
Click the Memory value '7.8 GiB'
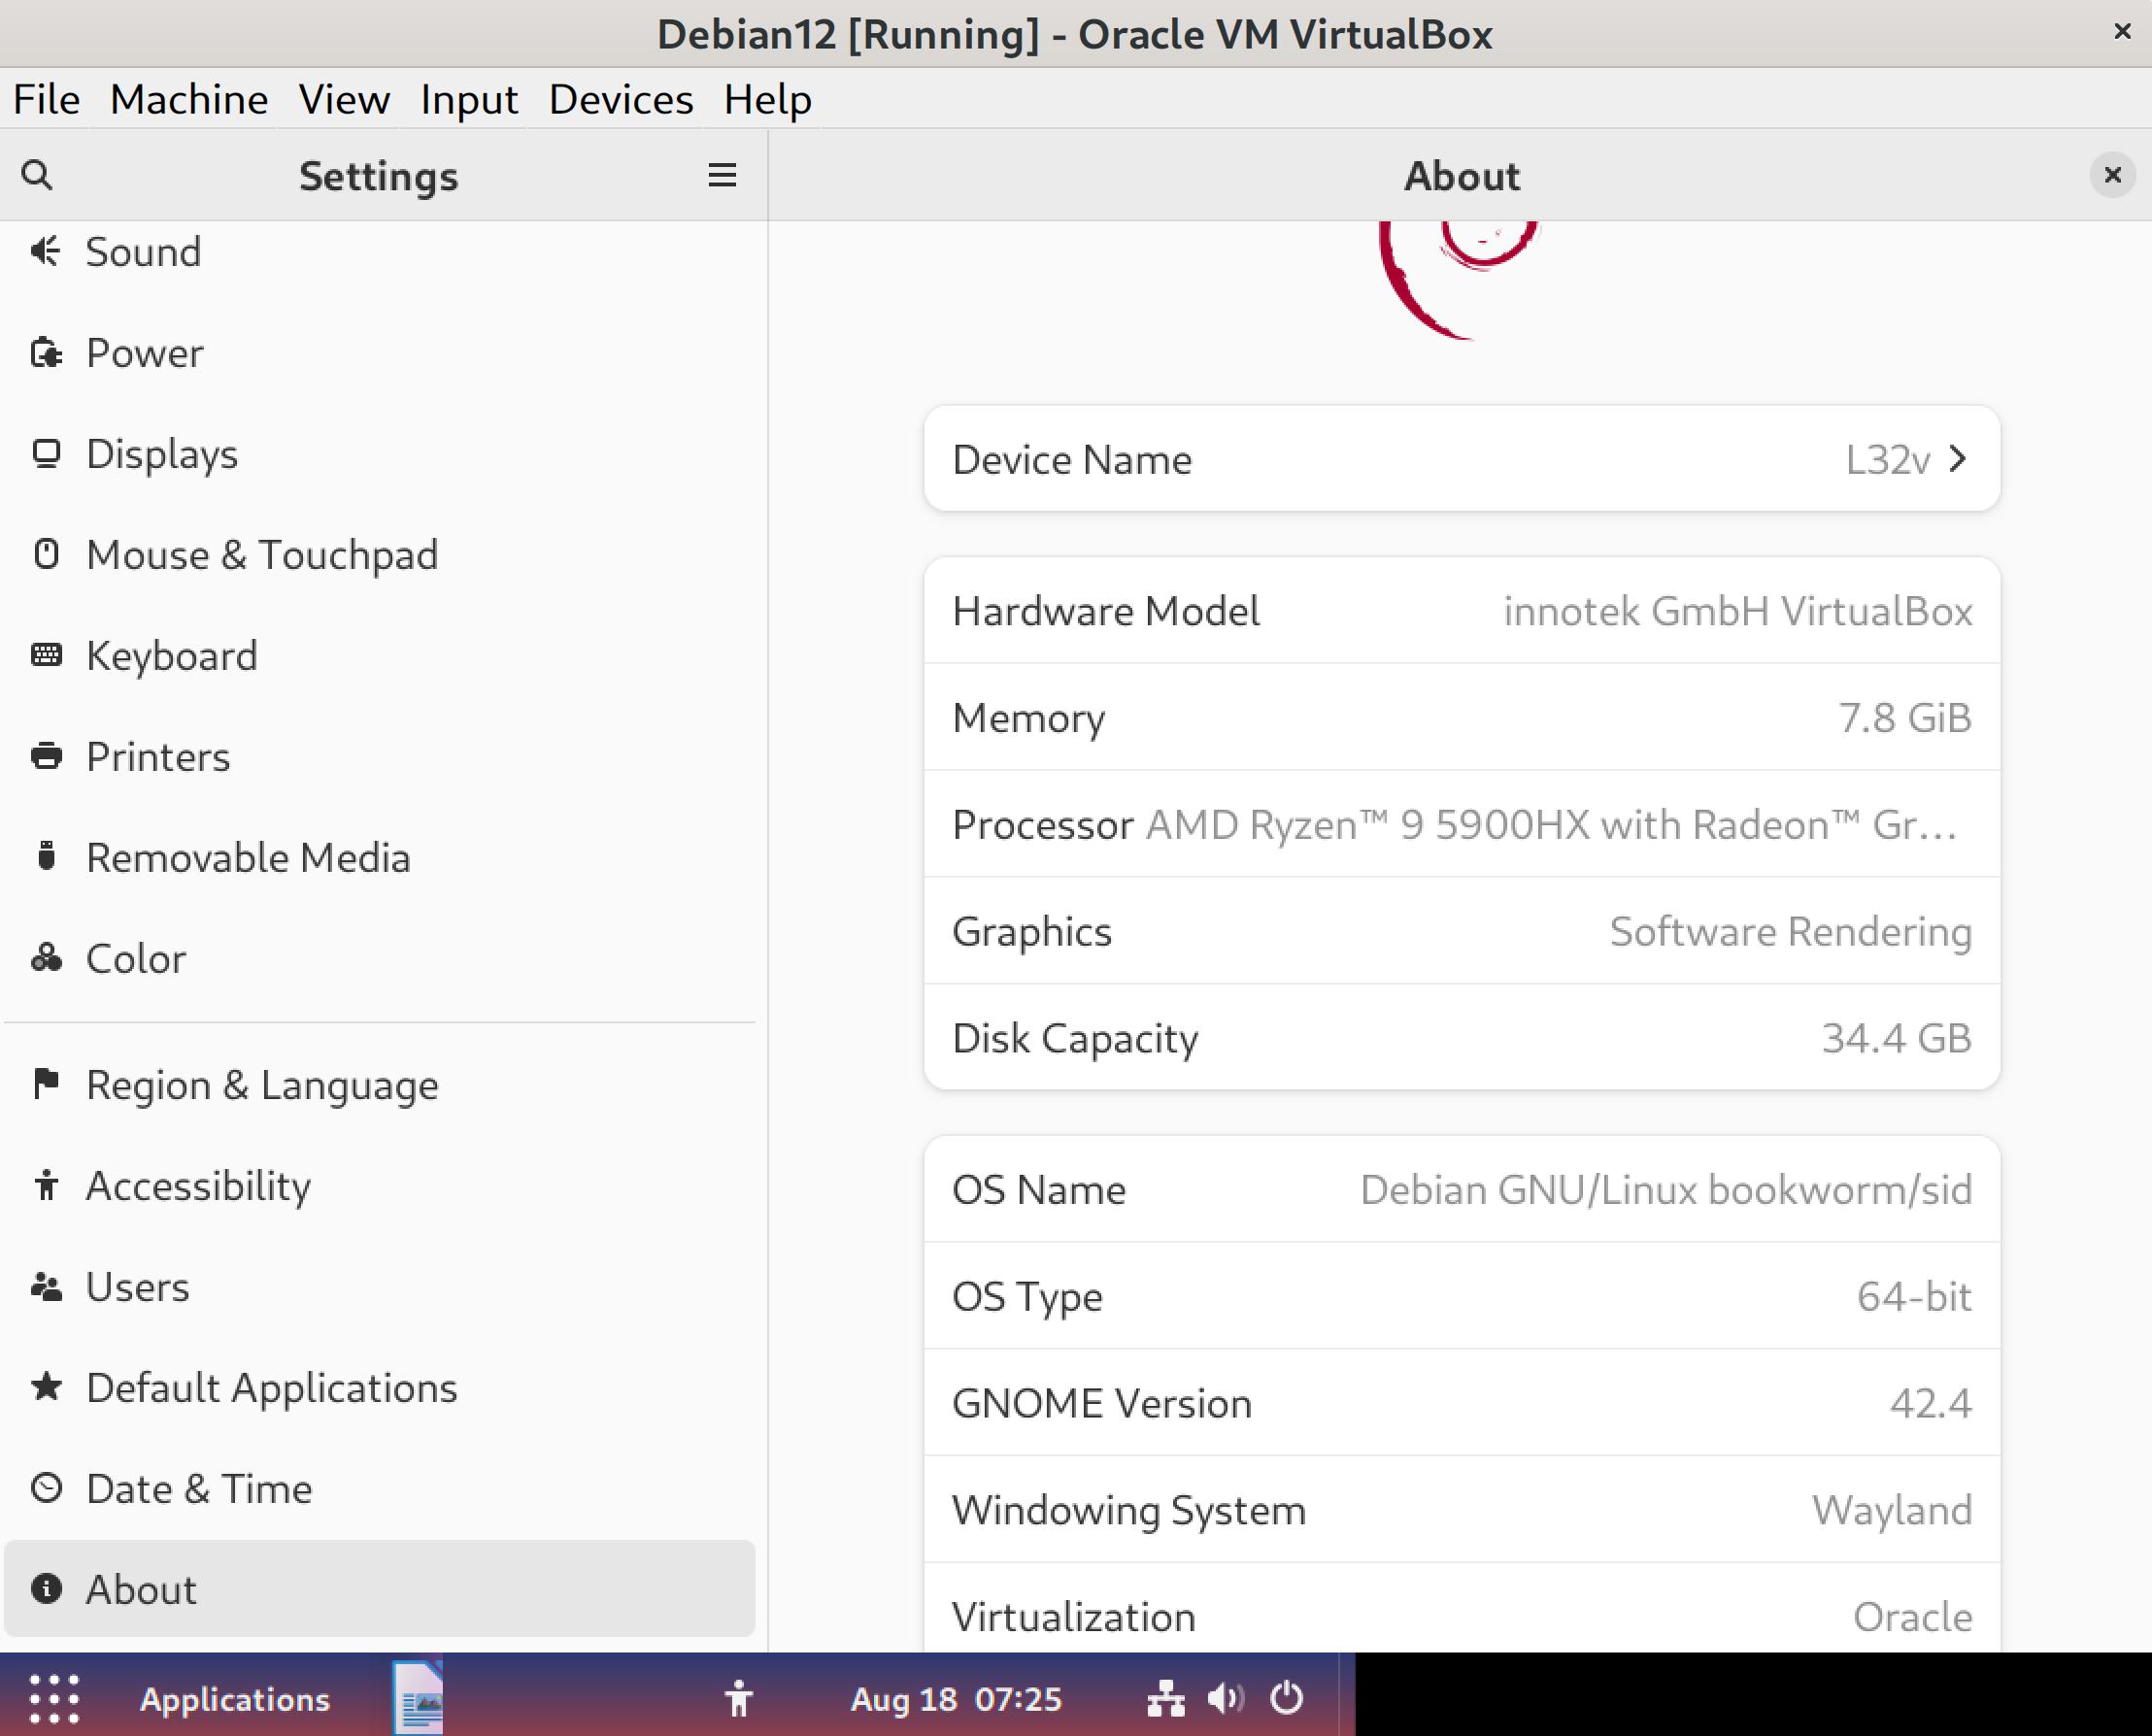pyautogui.click(x=1905, y=717)
